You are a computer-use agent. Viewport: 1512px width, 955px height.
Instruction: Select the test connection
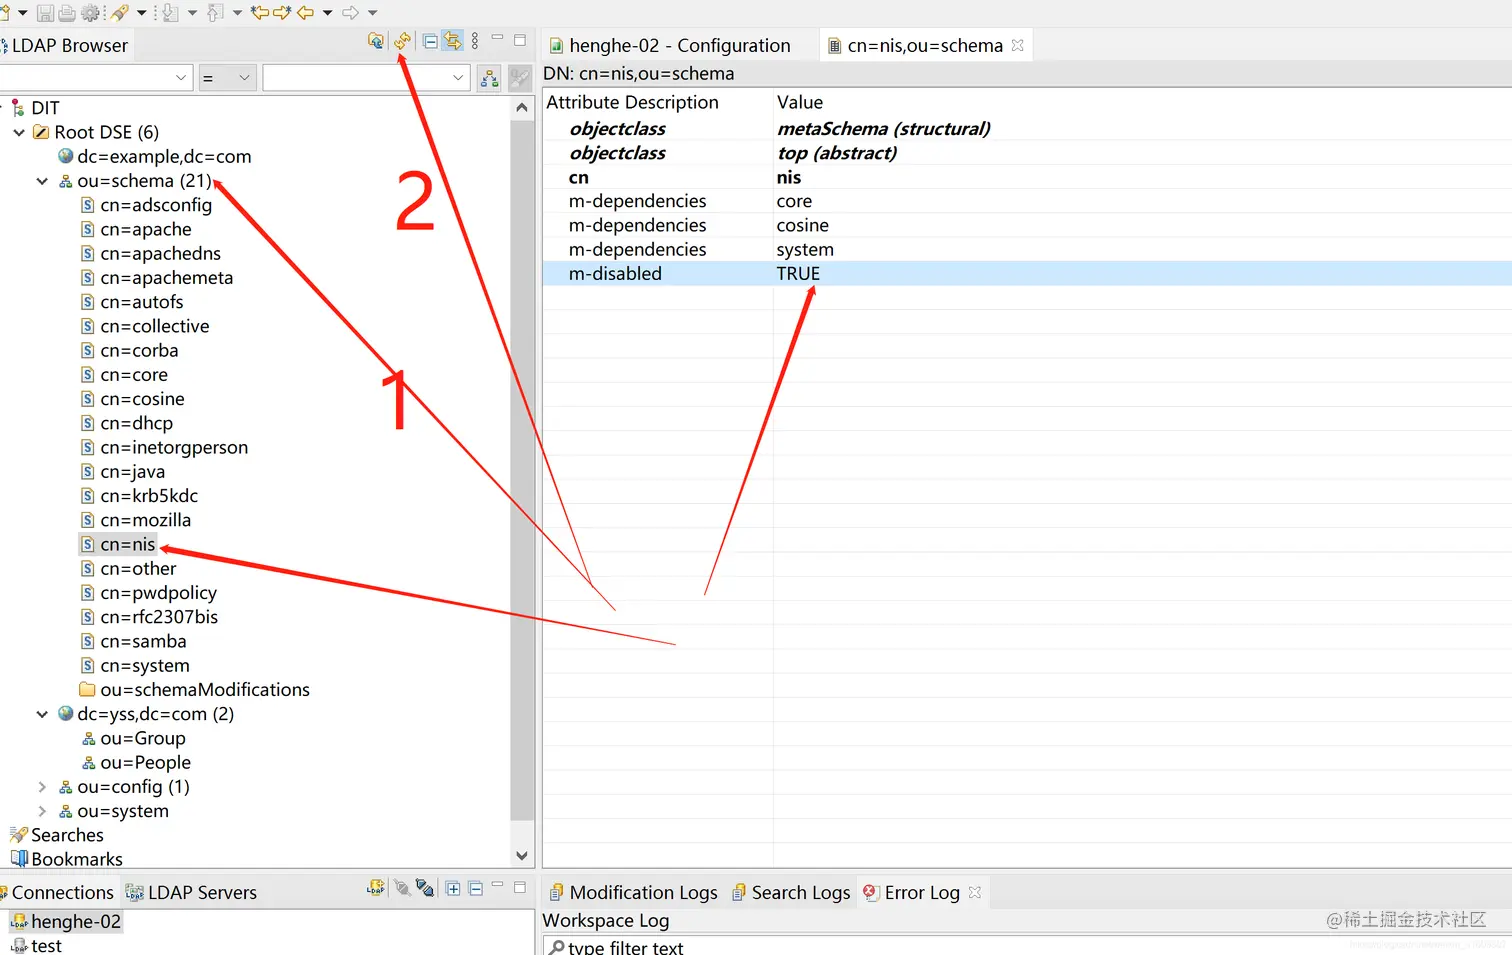click(37, 945)
